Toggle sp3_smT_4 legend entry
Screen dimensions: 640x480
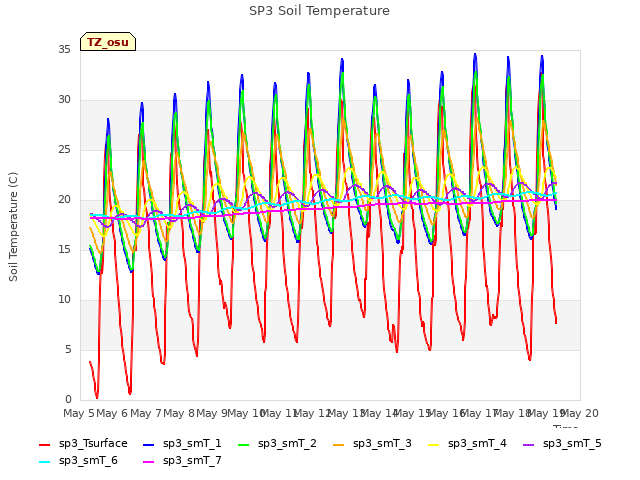coord(467,443)
